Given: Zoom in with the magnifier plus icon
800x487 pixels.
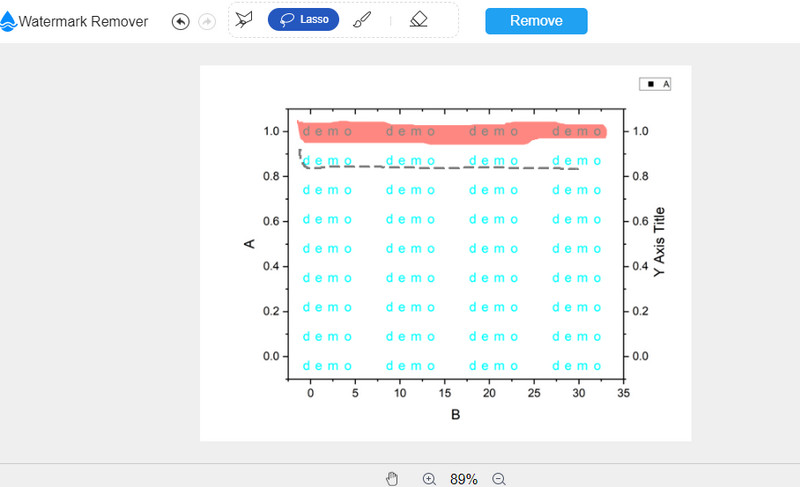Looking at the screenshot, I should (x=429, y=479).
